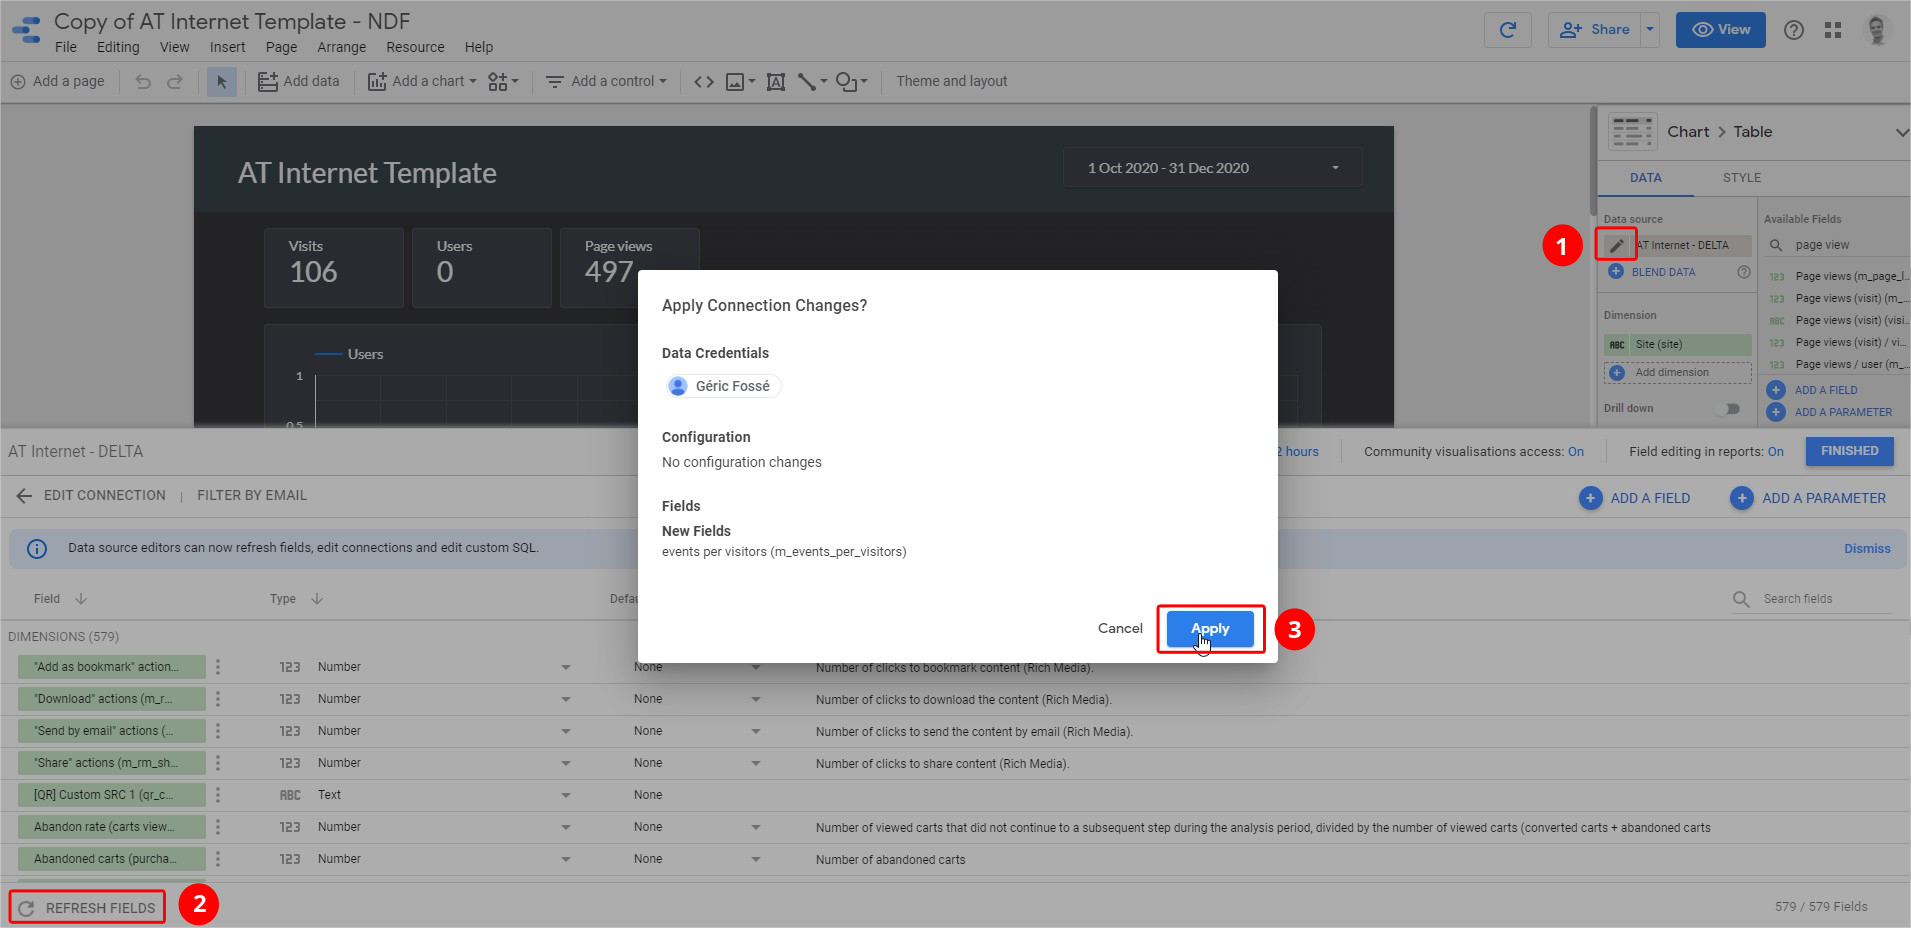Click Community visualisations access On link
The height and width of the screenshot is (928, 1911).
(x=1576, y=452)
